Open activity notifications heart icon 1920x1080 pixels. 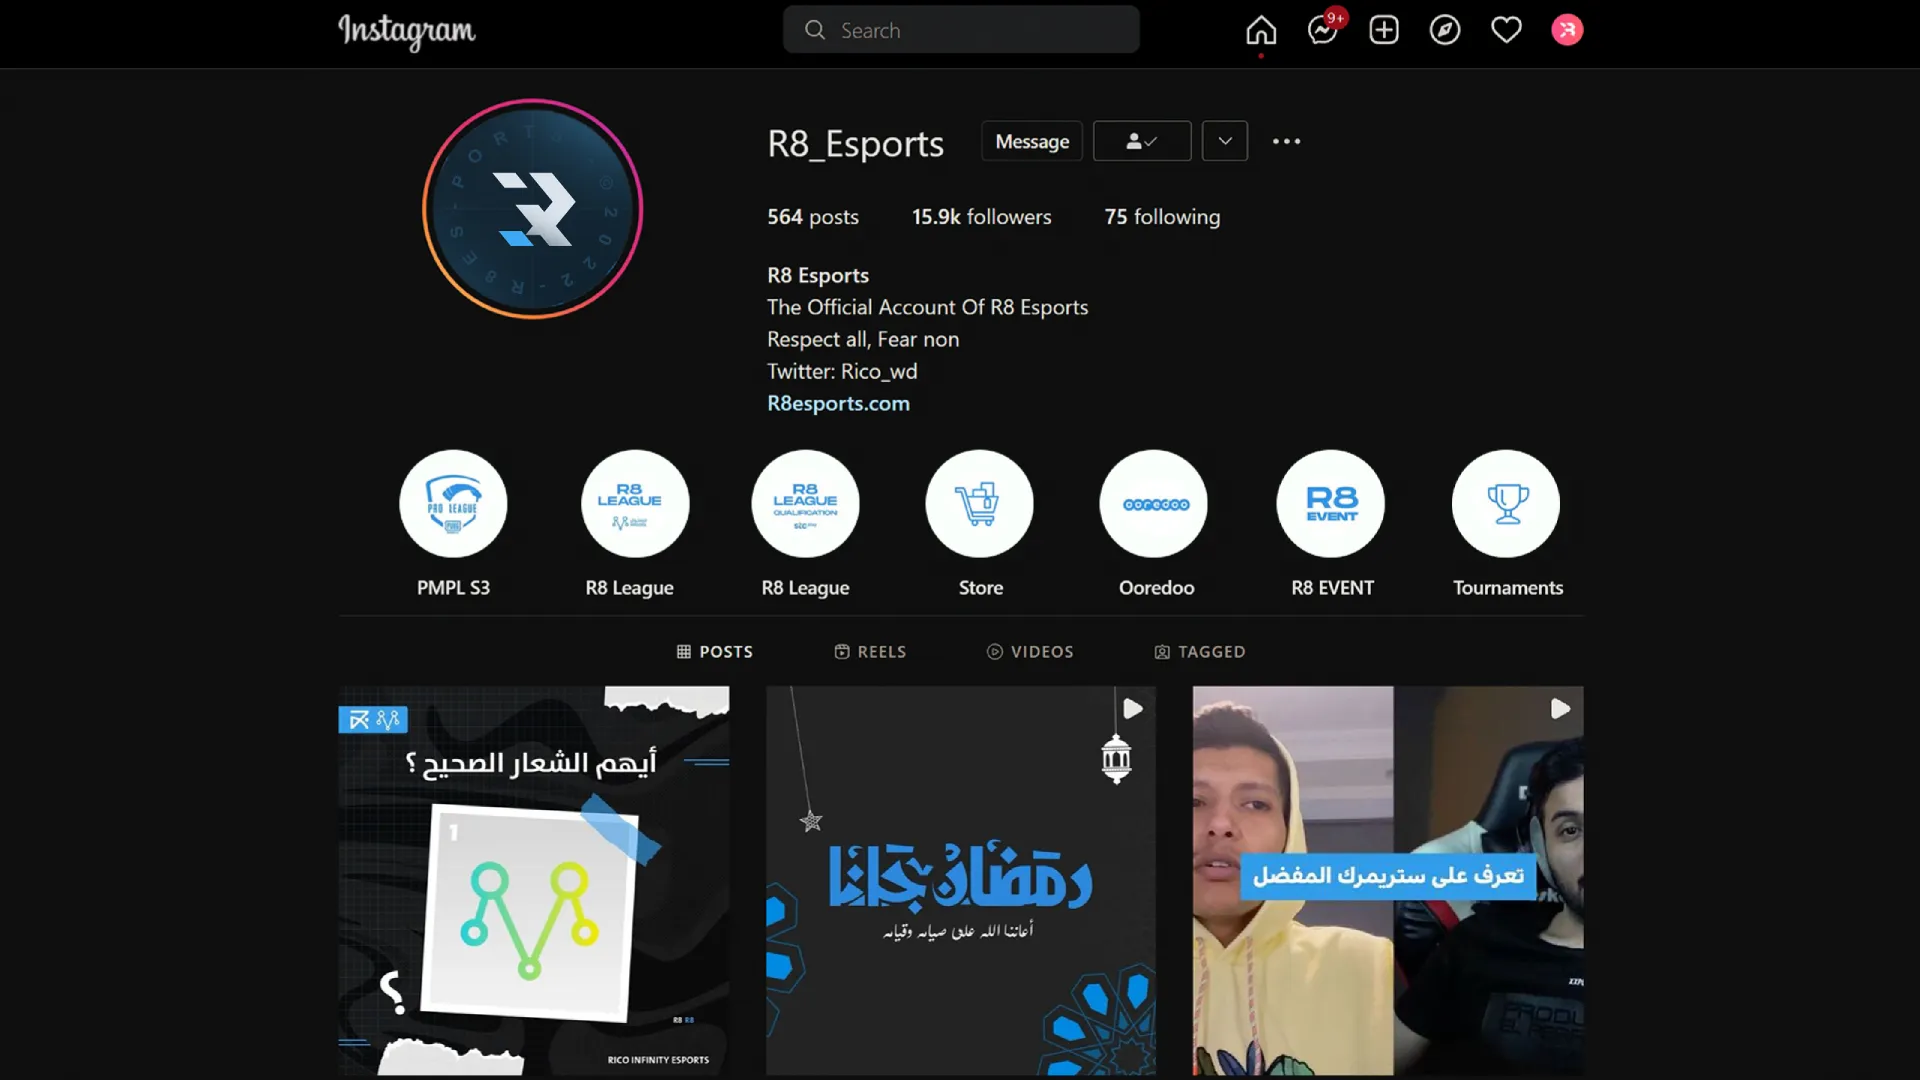click(1506, 30)
